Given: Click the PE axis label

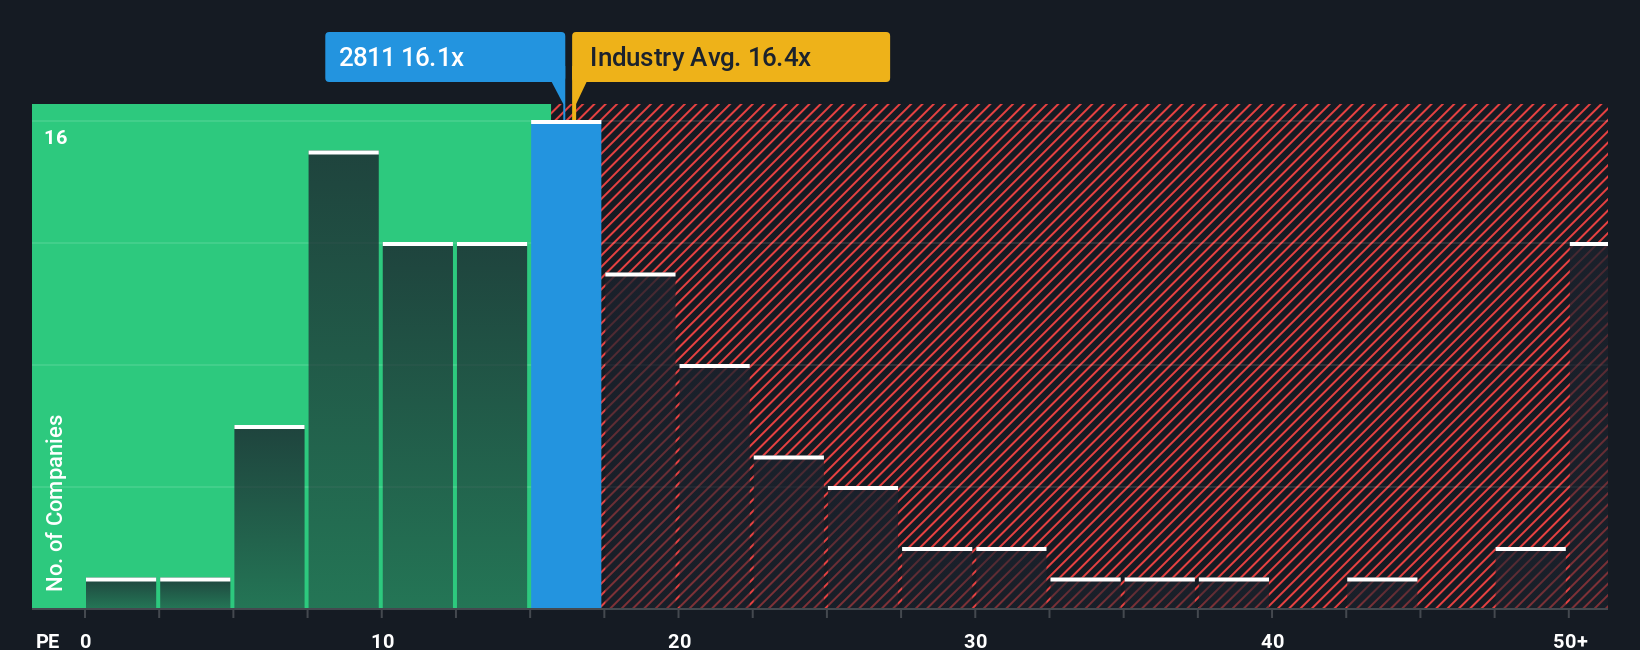Looking at the screenshot, I should tap(47, 640).
